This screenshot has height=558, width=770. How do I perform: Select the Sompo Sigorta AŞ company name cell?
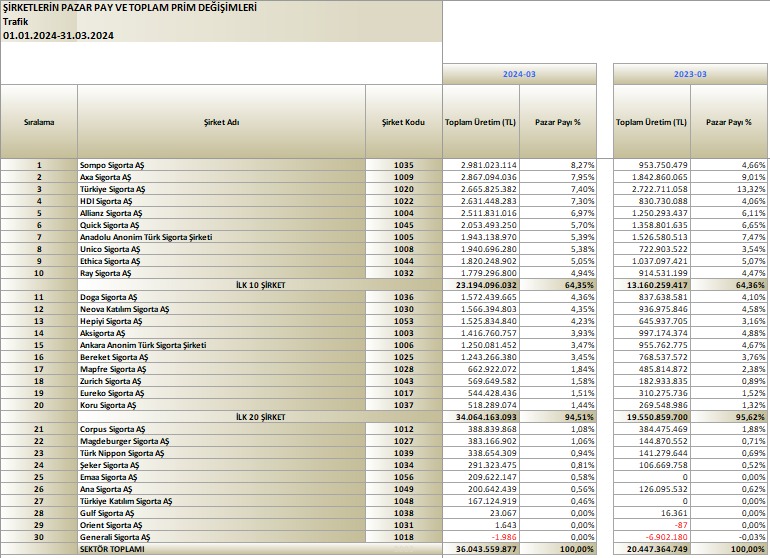pos(221,165)
